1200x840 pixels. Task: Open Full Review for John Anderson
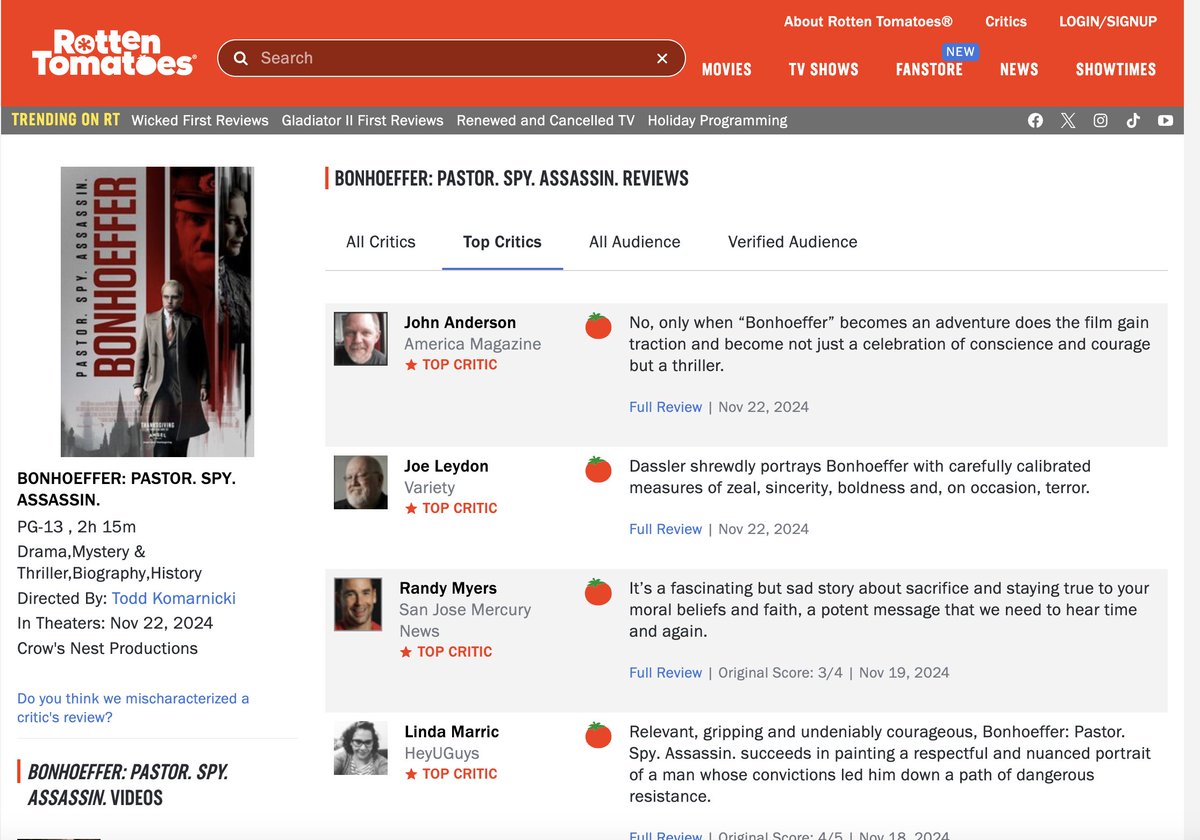666,407
